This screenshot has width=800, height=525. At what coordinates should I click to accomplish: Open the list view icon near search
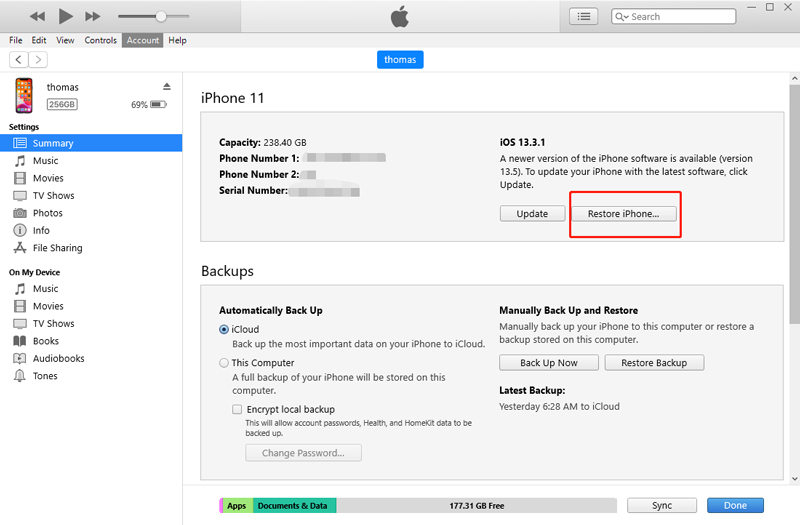click(x=583, y=16)
